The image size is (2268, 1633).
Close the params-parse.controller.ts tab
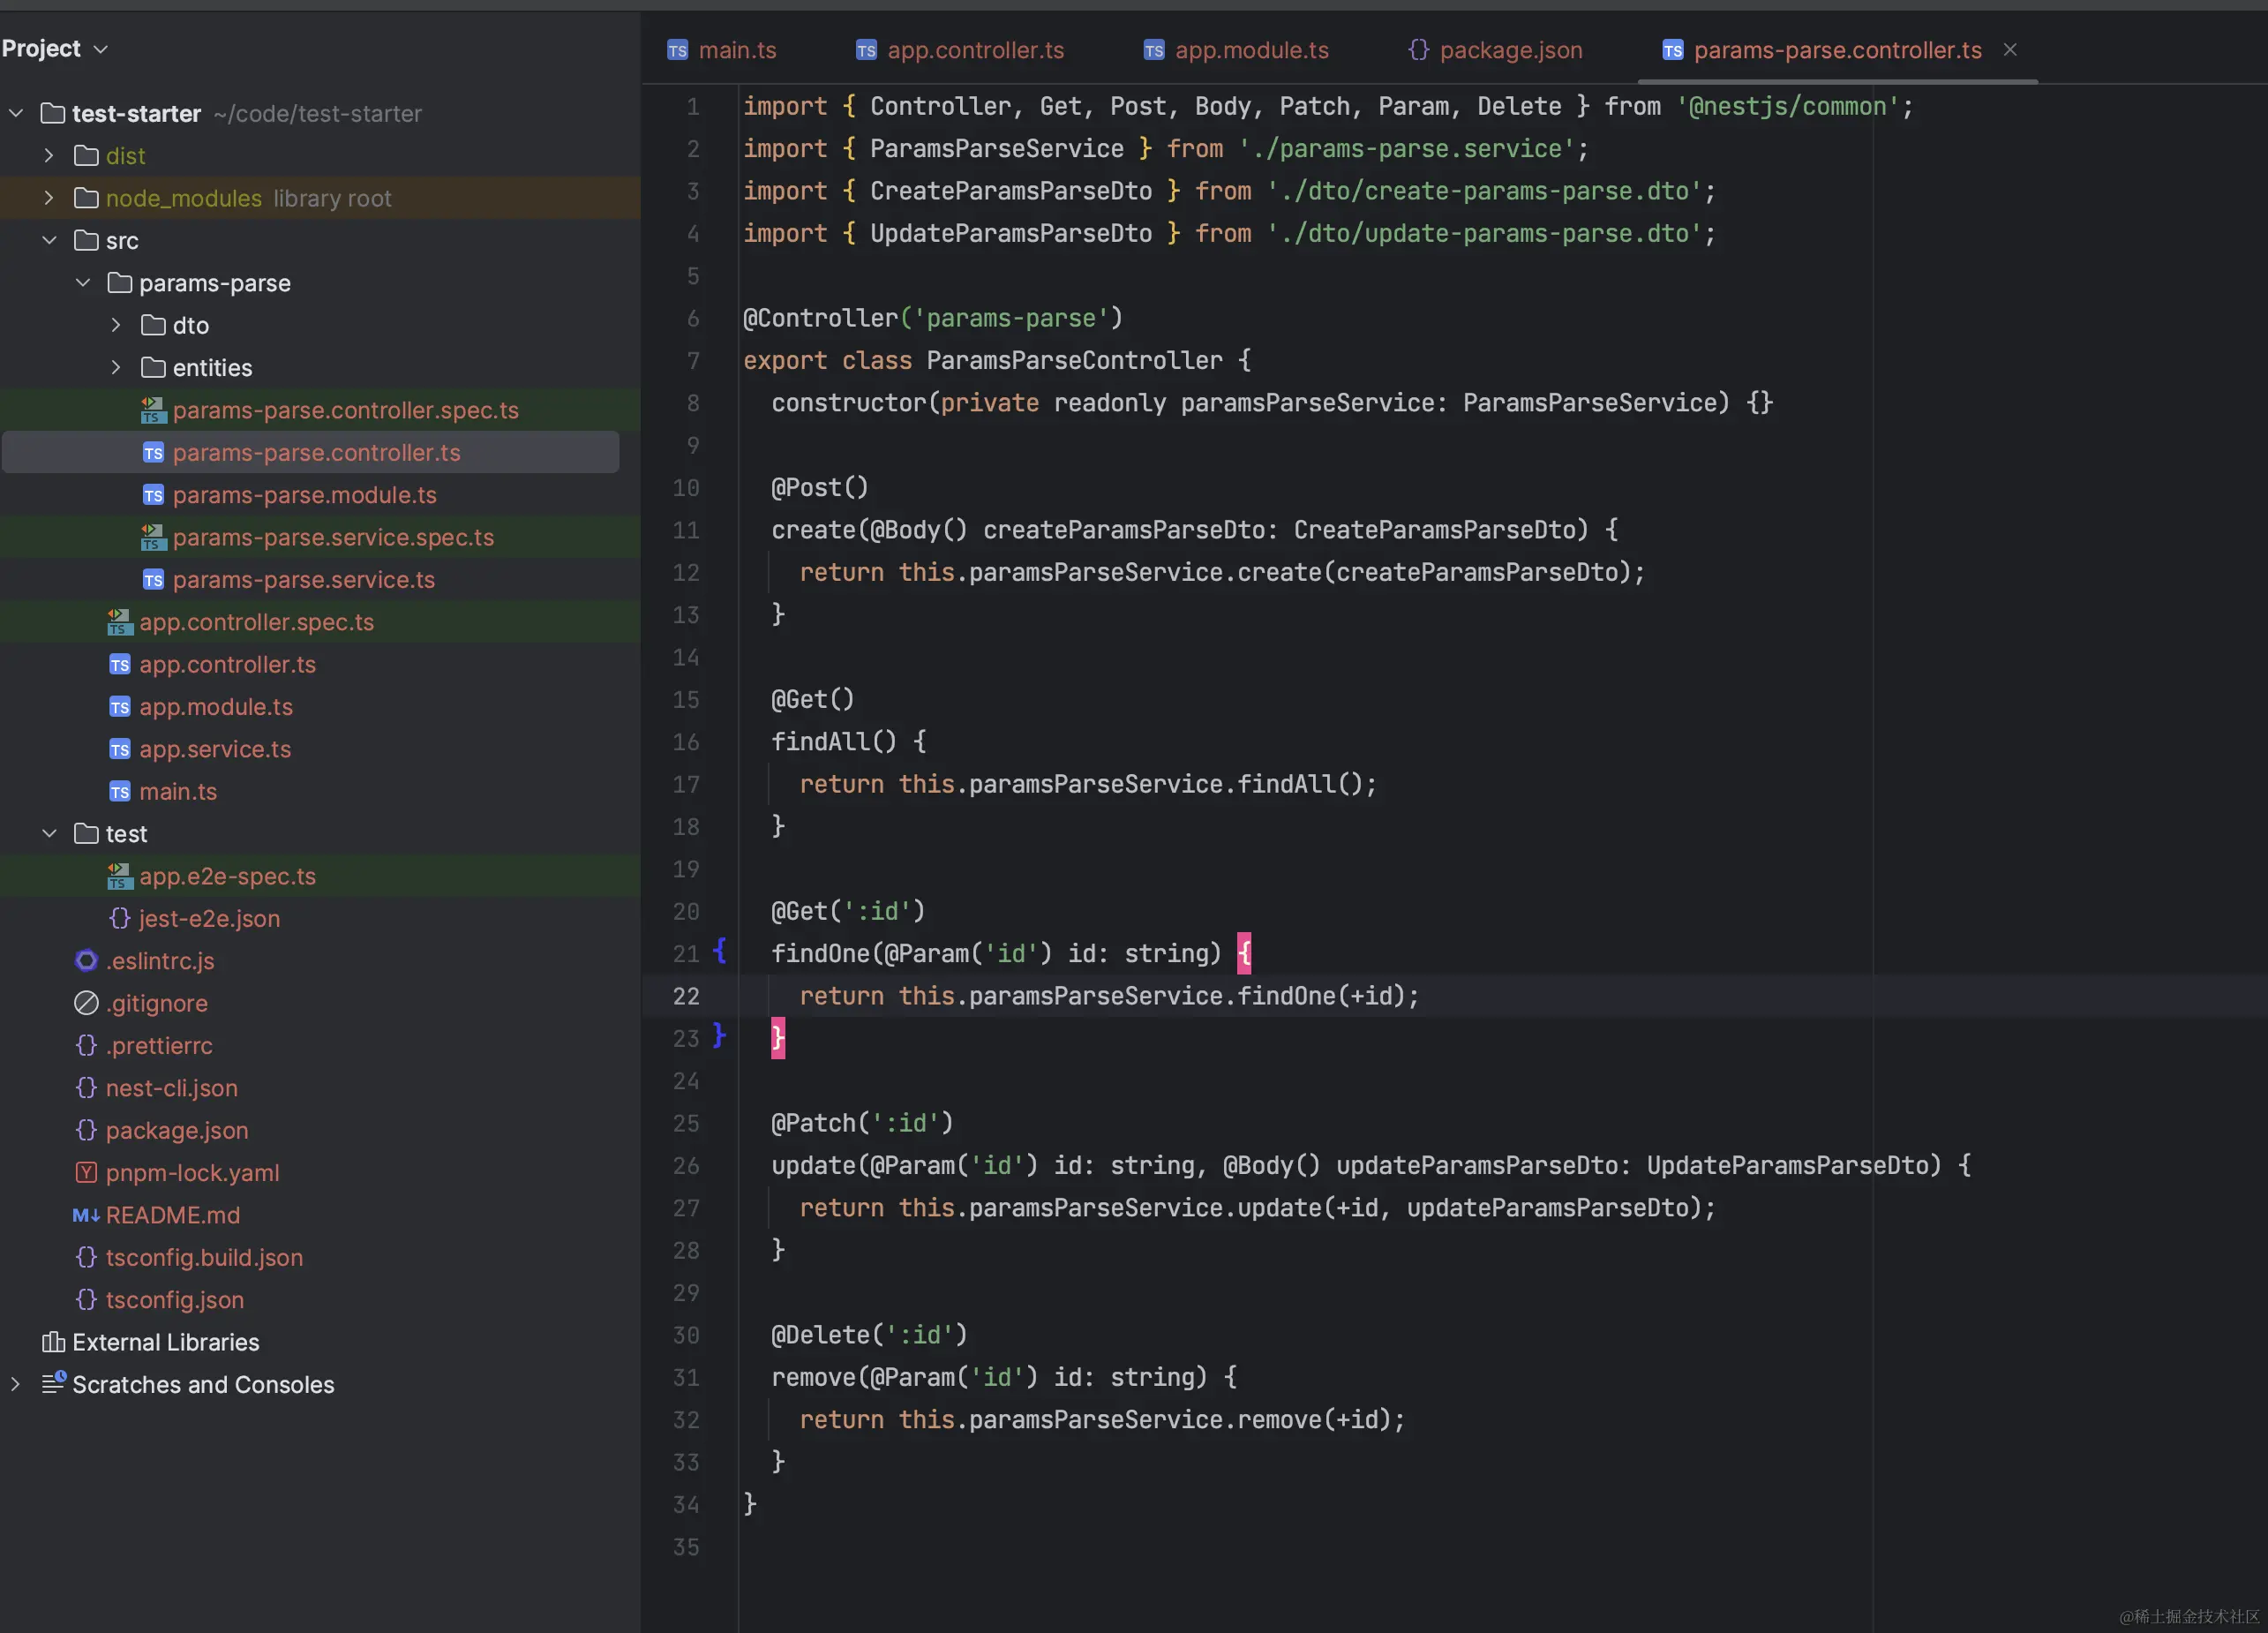point(2010,50)
